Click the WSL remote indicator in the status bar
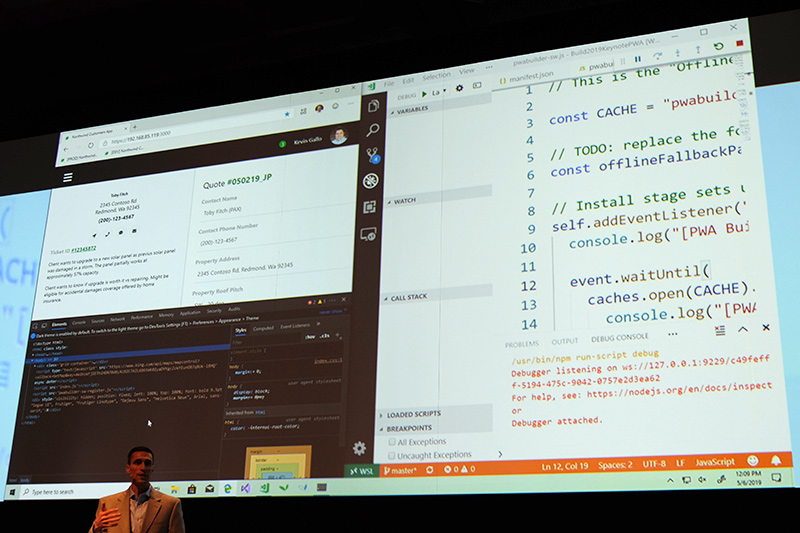Image resolution: width=800 pixels, height=533 pixels. tap(361, 471)
